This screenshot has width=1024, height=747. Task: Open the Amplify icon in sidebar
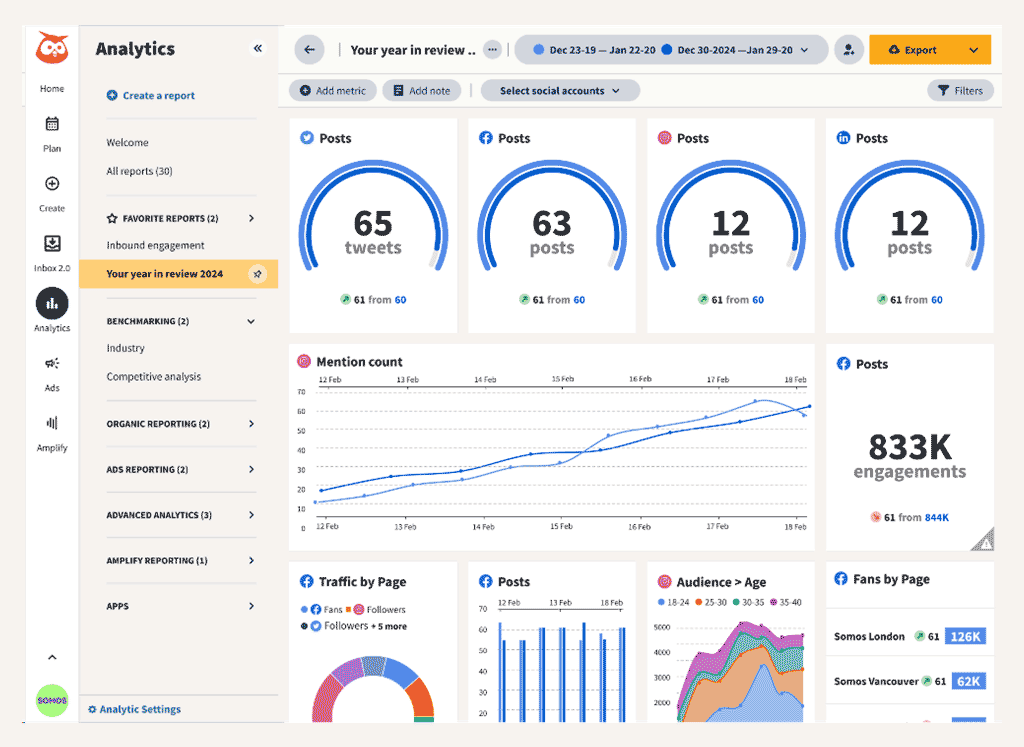[52, 424]
